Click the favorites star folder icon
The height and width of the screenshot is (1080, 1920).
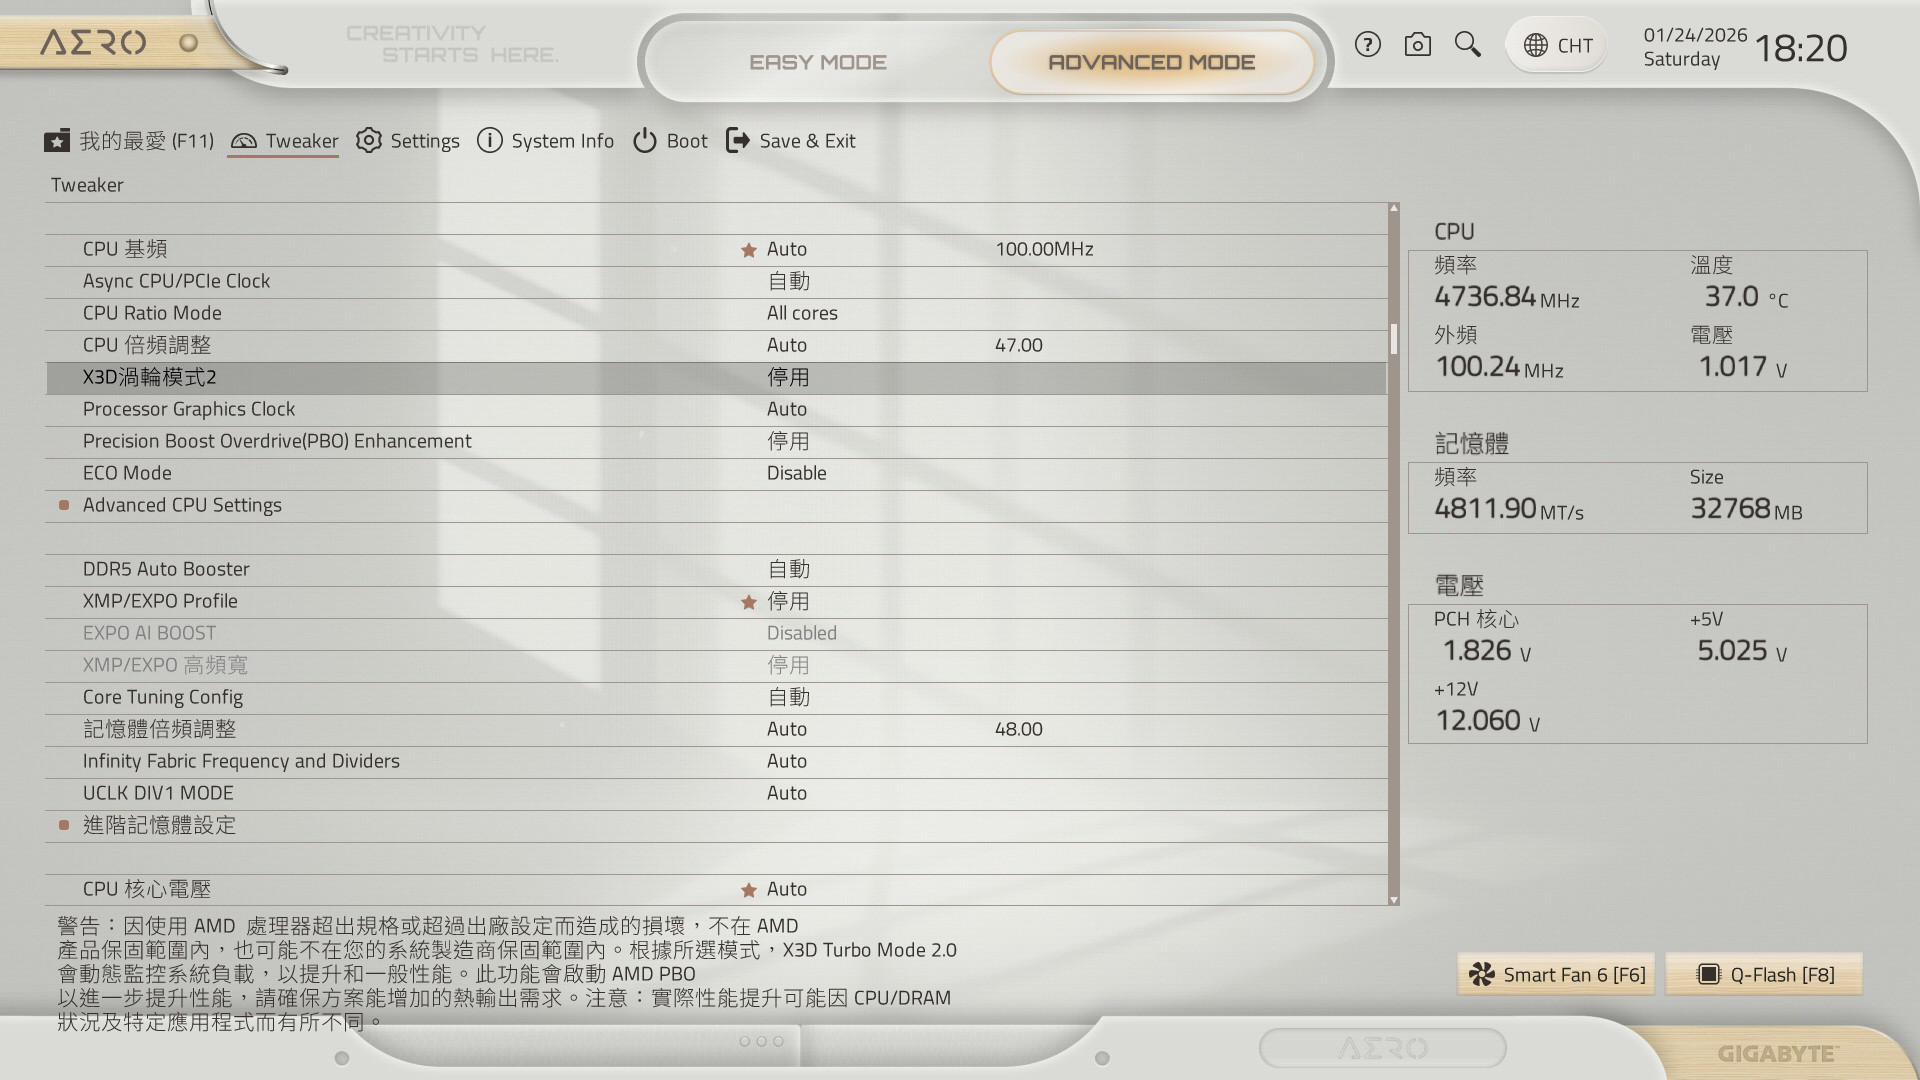[x=57, y=141]
